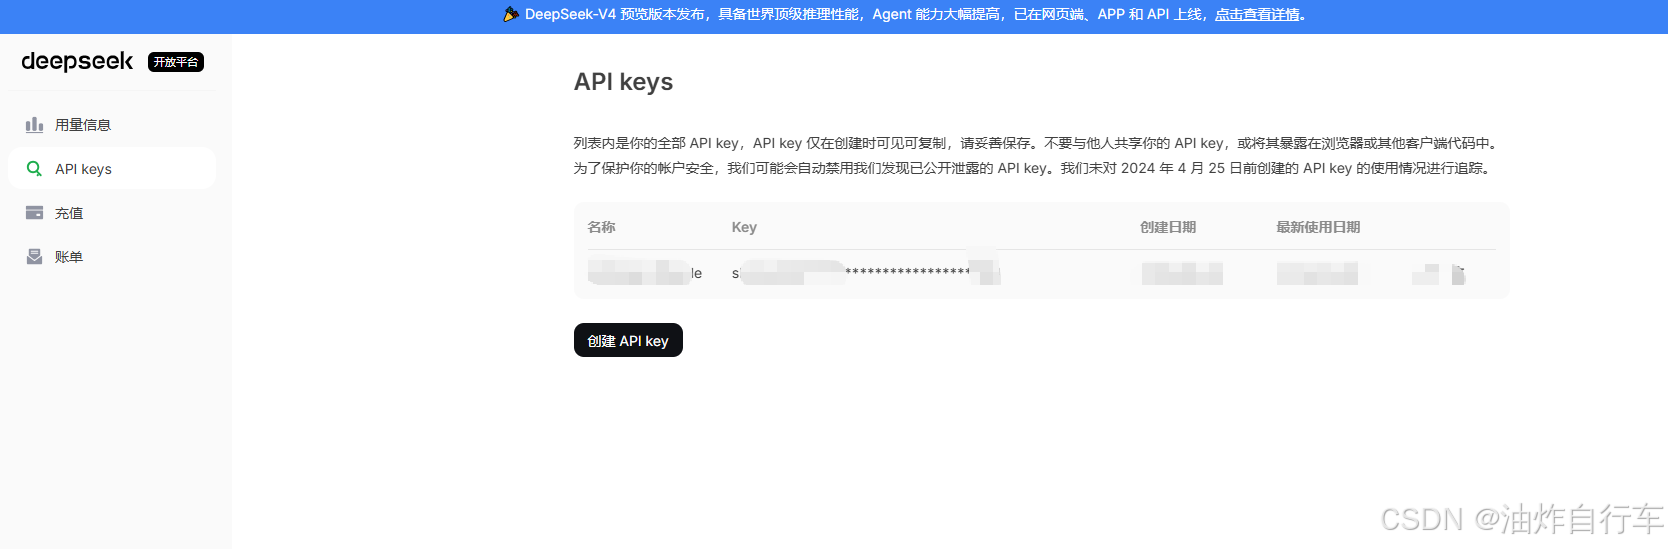Click the API keys page heading

click(623, 82)
